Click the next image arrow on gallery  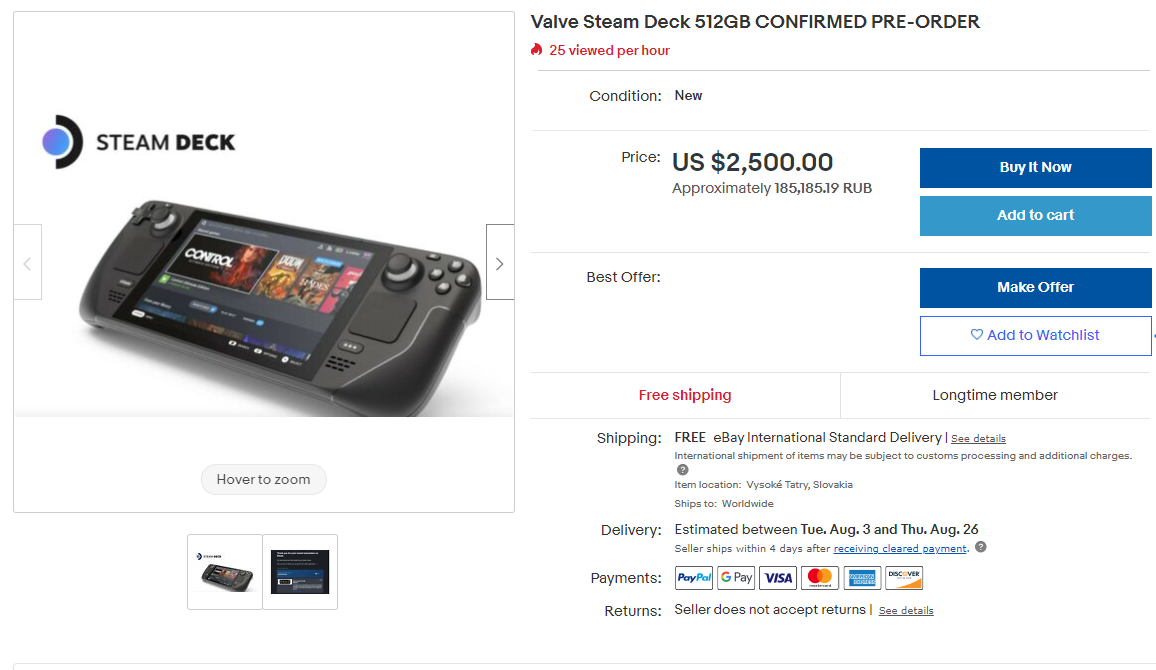click(500, 262)
